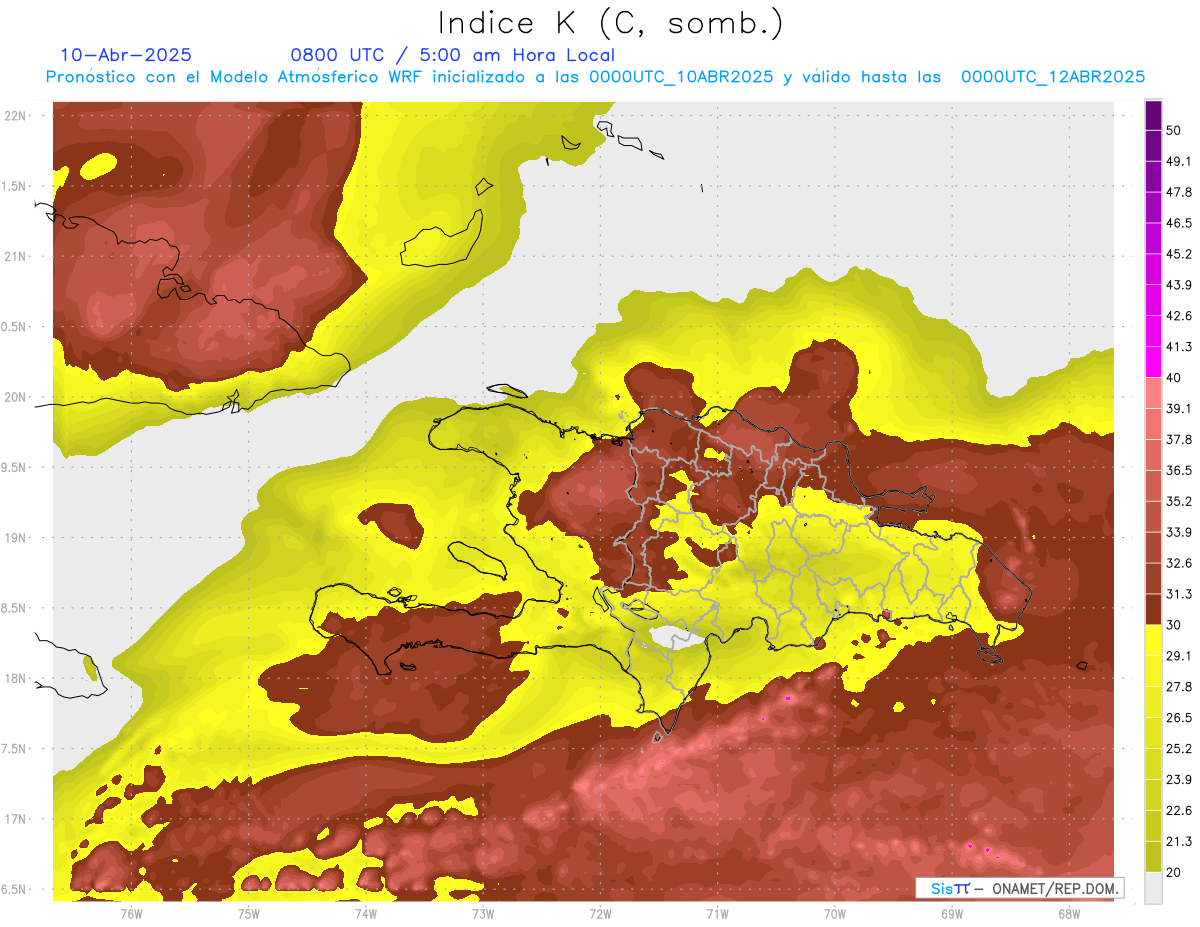Click the '71W' longitude label

coord(717,914)
